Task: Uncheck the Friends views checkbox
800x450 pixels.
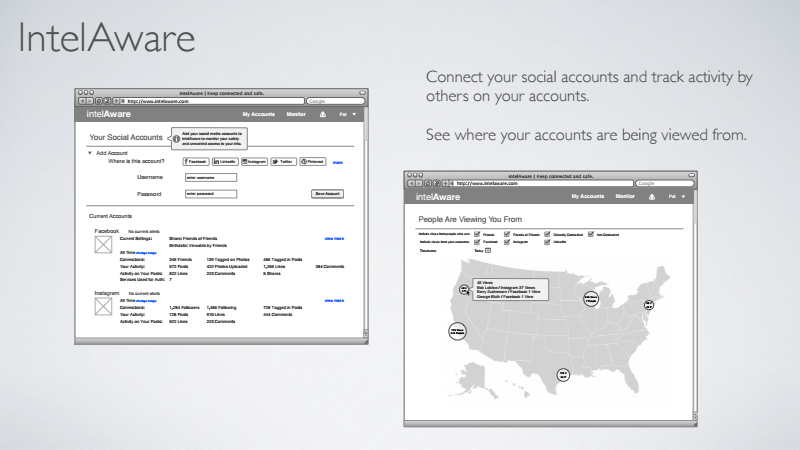Action: 477,234
